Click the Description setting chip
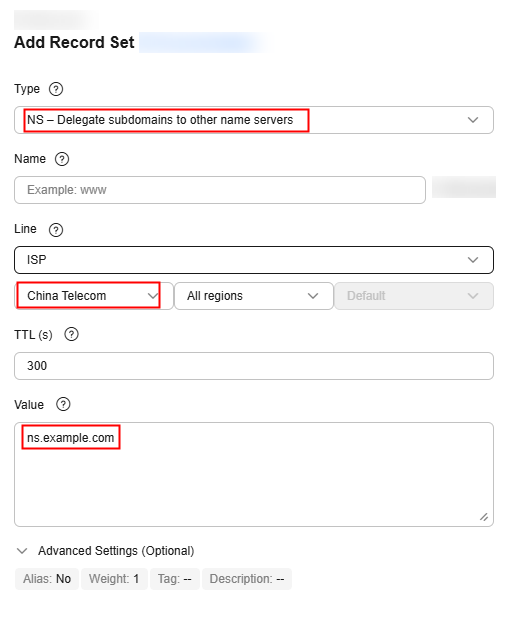510x644 pixels. click(247, 579)
